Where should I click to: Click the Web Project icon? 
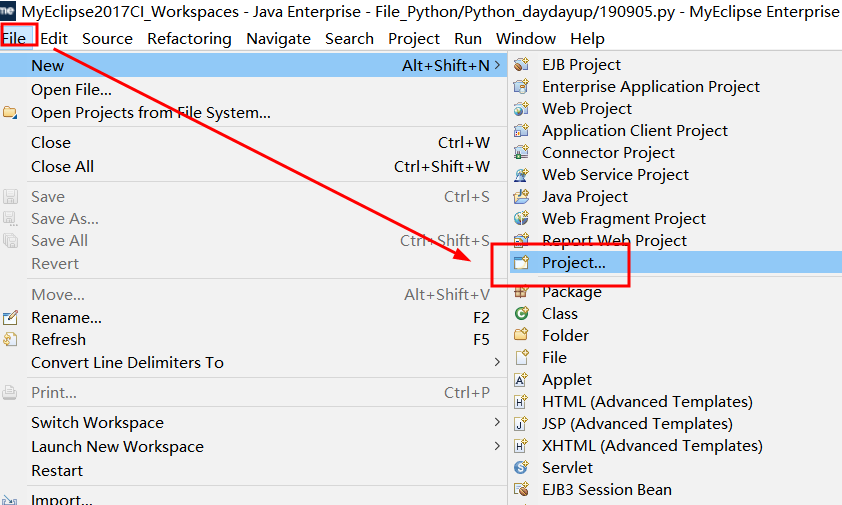click(x=521, y=109)
